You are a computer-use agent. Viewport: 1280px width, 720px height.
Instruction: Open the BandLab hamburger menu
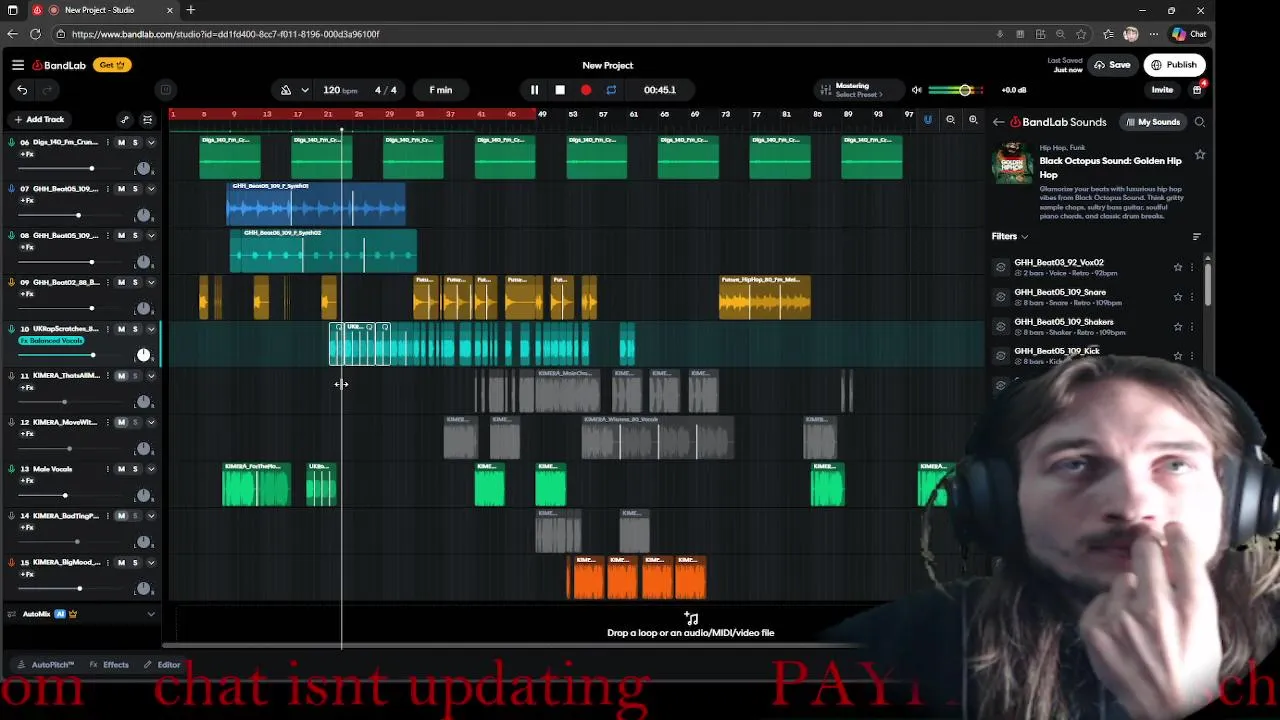click(x=18, y=65)
